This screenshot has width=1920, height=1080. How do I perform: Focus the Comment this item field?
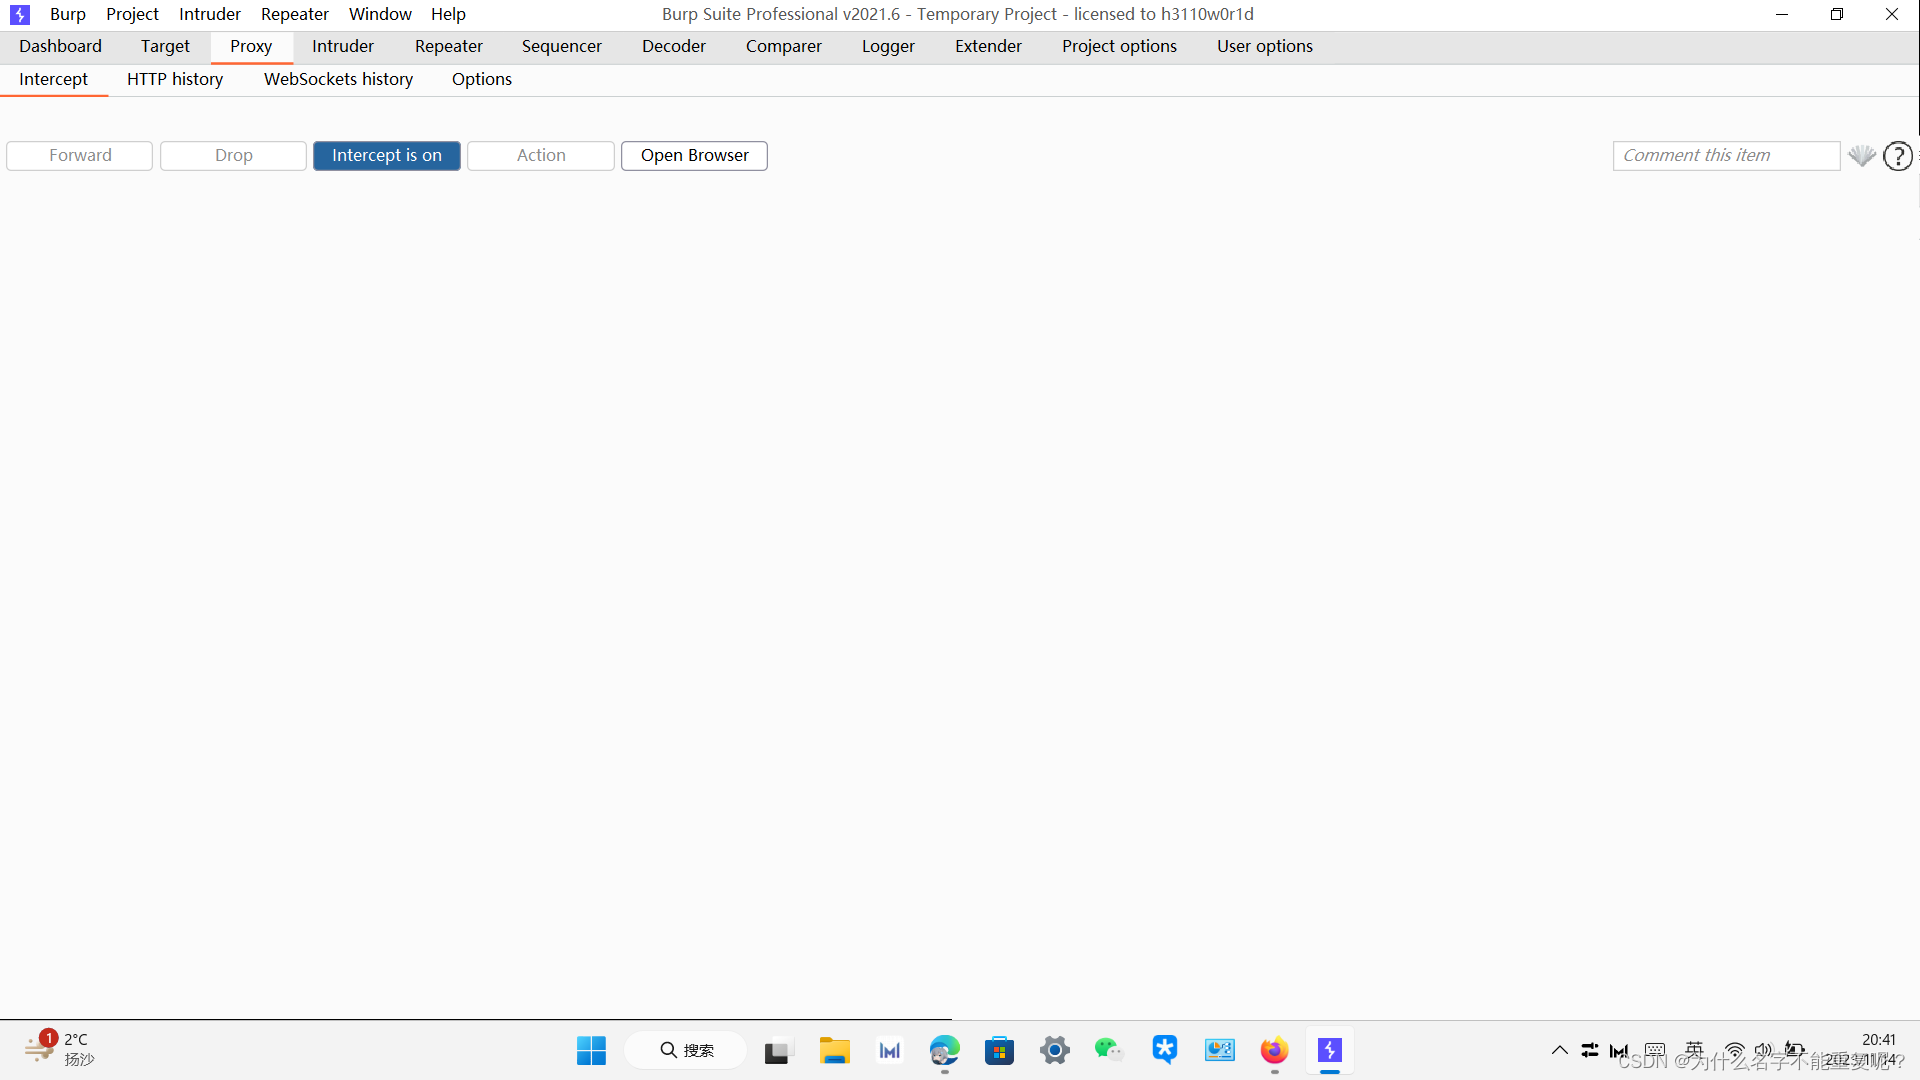[x=1726, y=156]
